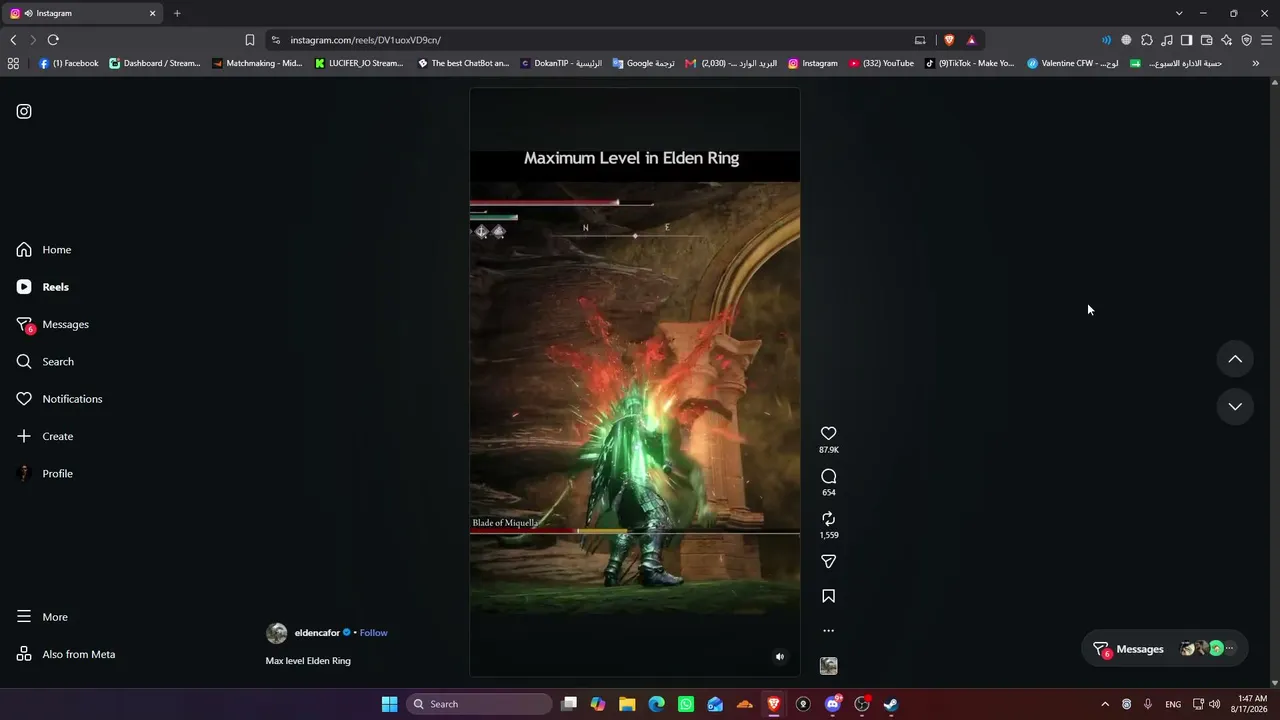Open File Explorer from the taskbar

627,704
